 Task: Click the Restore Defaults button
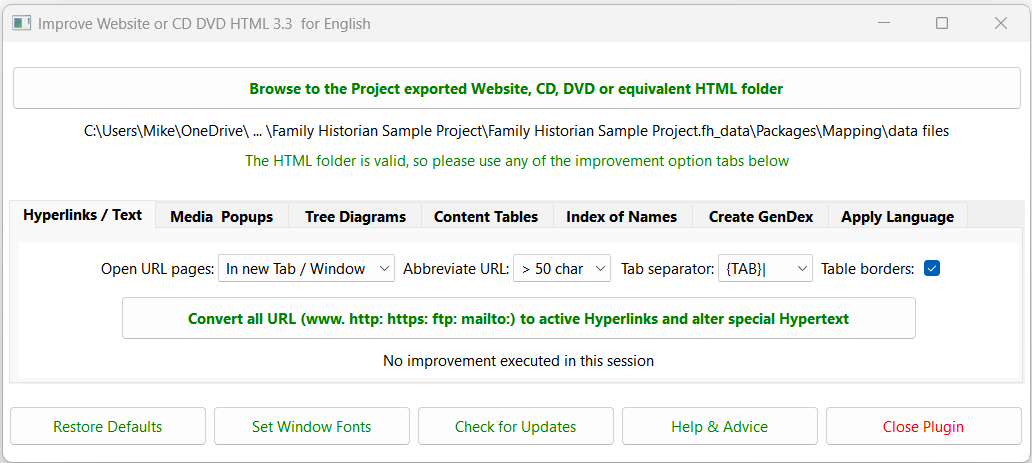pyautogui.click(x=108, y=426)
